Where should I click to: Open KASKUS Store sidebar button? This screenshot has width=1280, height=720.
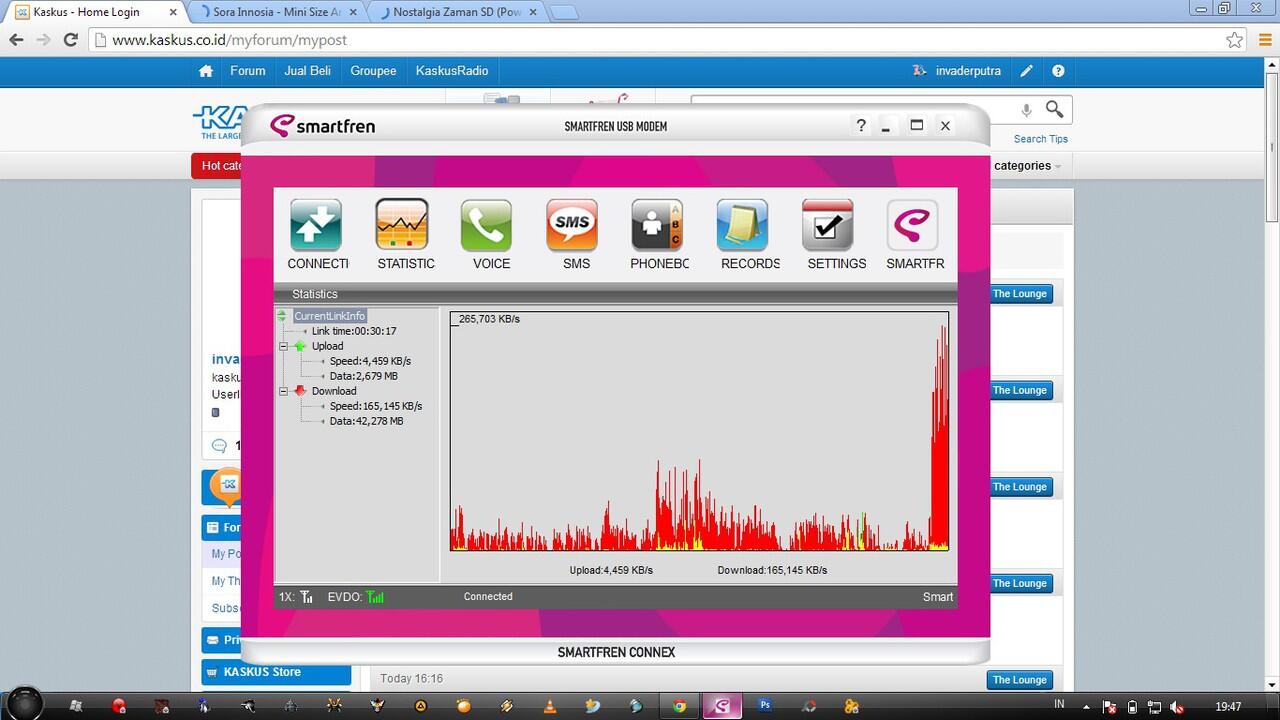pyautogui.click(x=276, y=672)
